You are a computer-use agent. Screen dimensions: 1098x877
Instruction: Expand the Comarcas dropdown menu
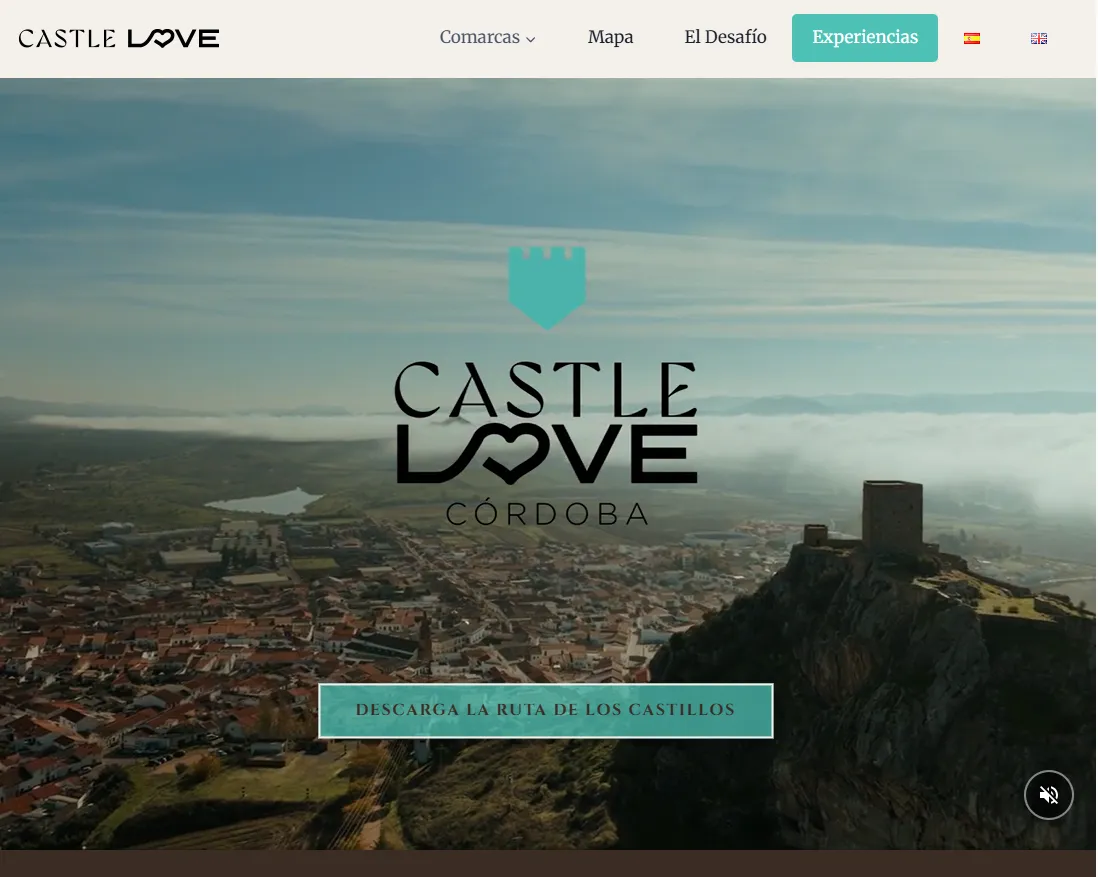coord(487,37)
